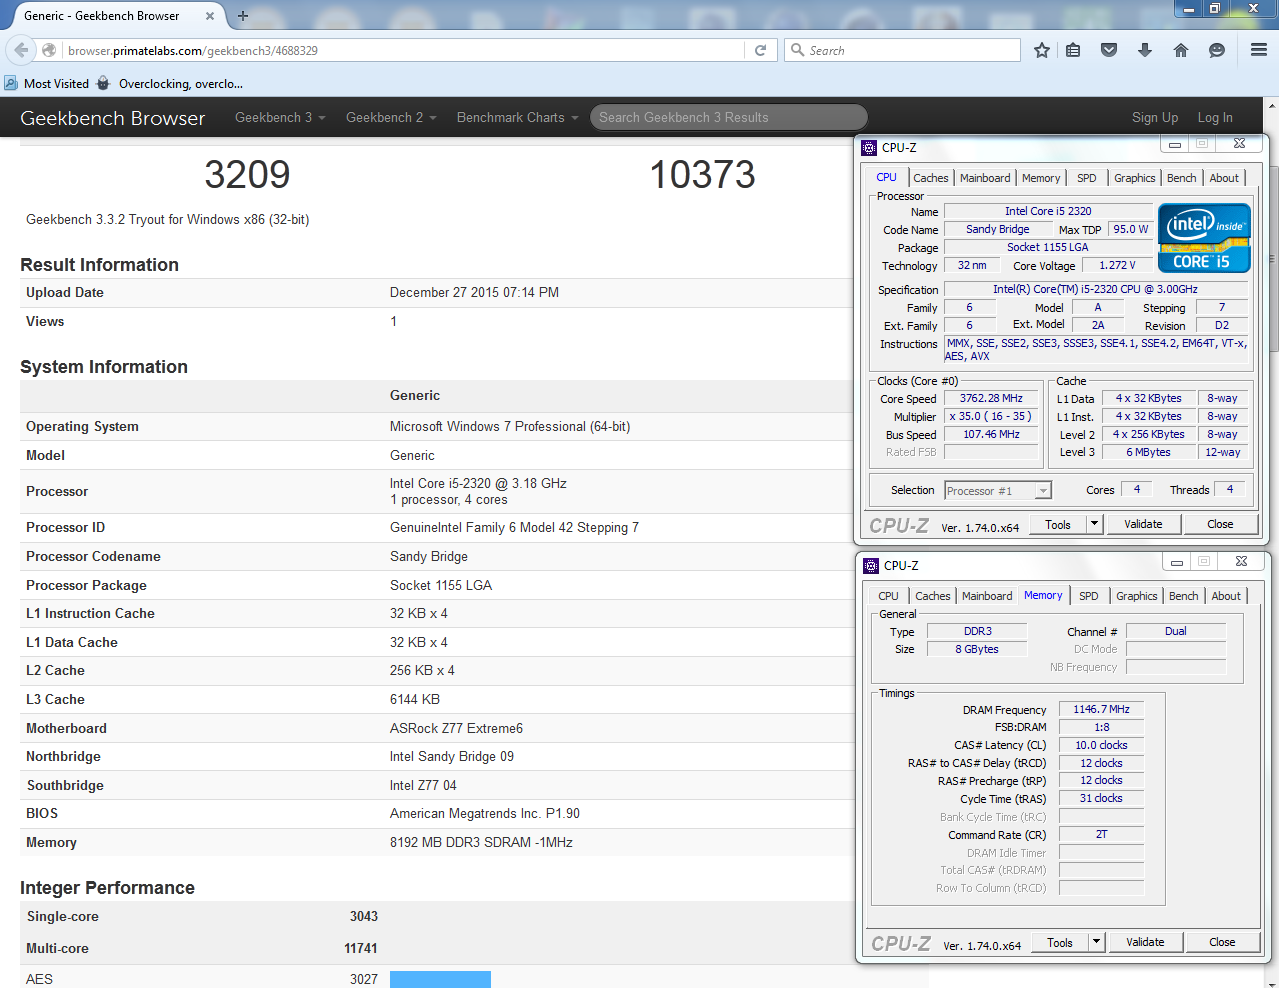Switch to Caches tab in upper CPU-Z
This screenshot has width=1279, height=988.
[x=931, y=178]
